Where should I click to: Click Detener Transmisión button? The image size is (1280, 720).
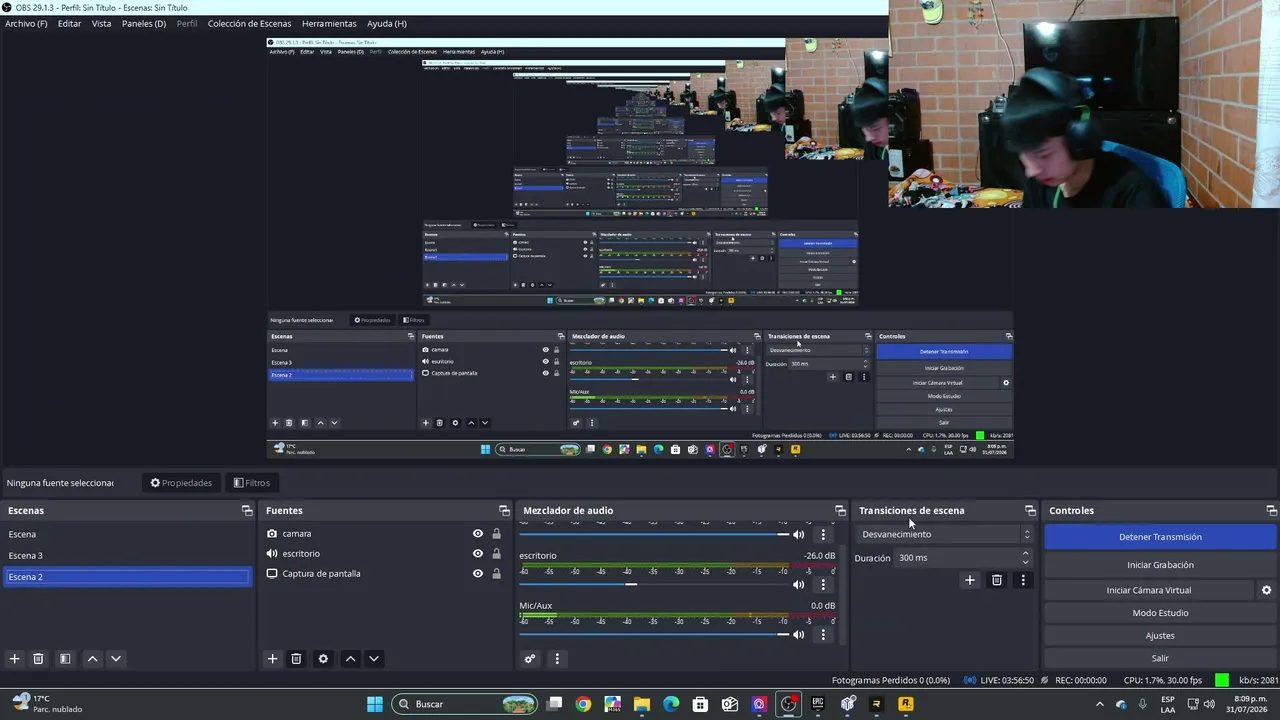coord(1160,537)
